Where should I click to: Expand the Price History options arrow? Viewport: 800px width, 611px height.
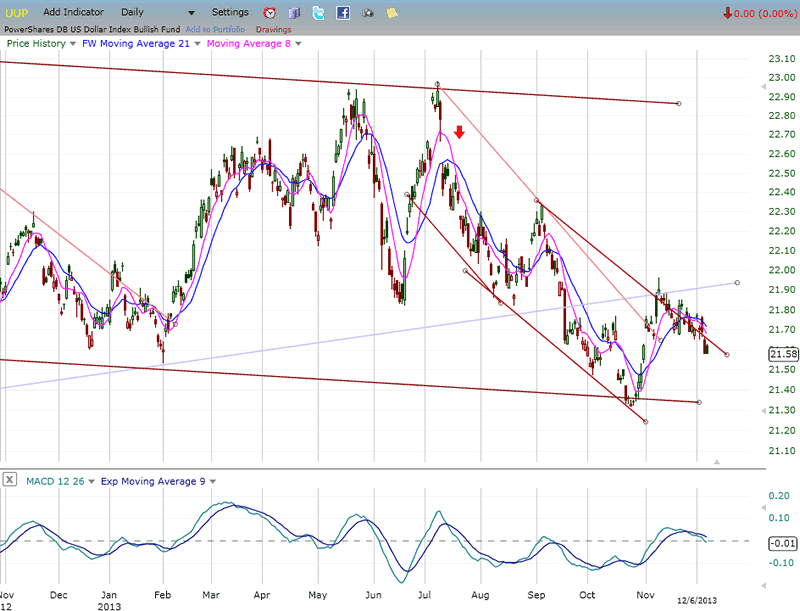[72, 44]
